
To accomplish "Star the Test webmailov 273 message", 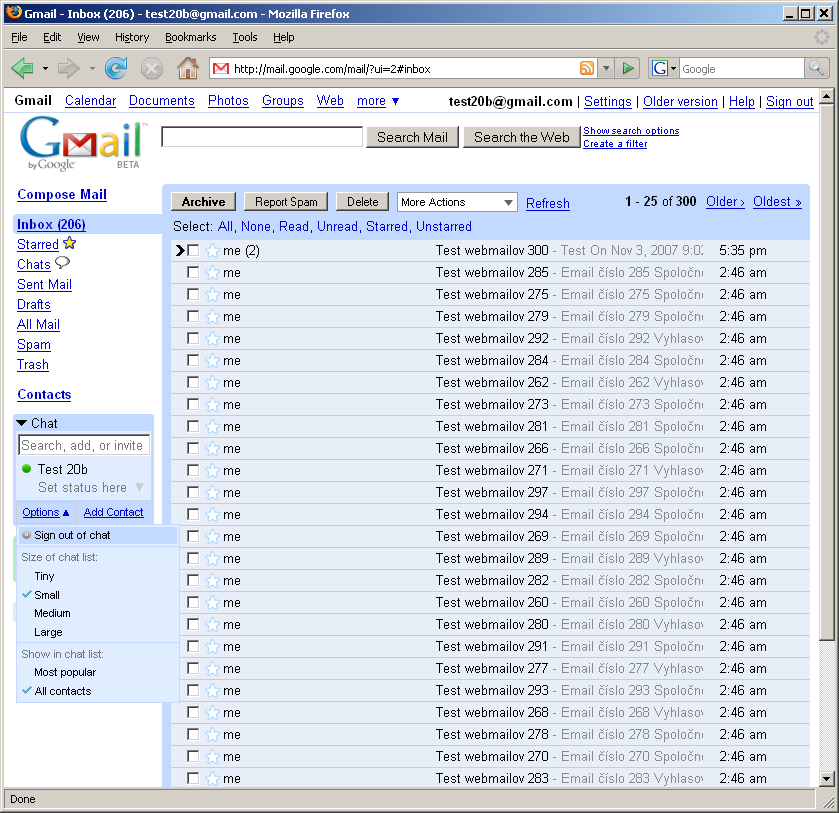I will [212, 405].
